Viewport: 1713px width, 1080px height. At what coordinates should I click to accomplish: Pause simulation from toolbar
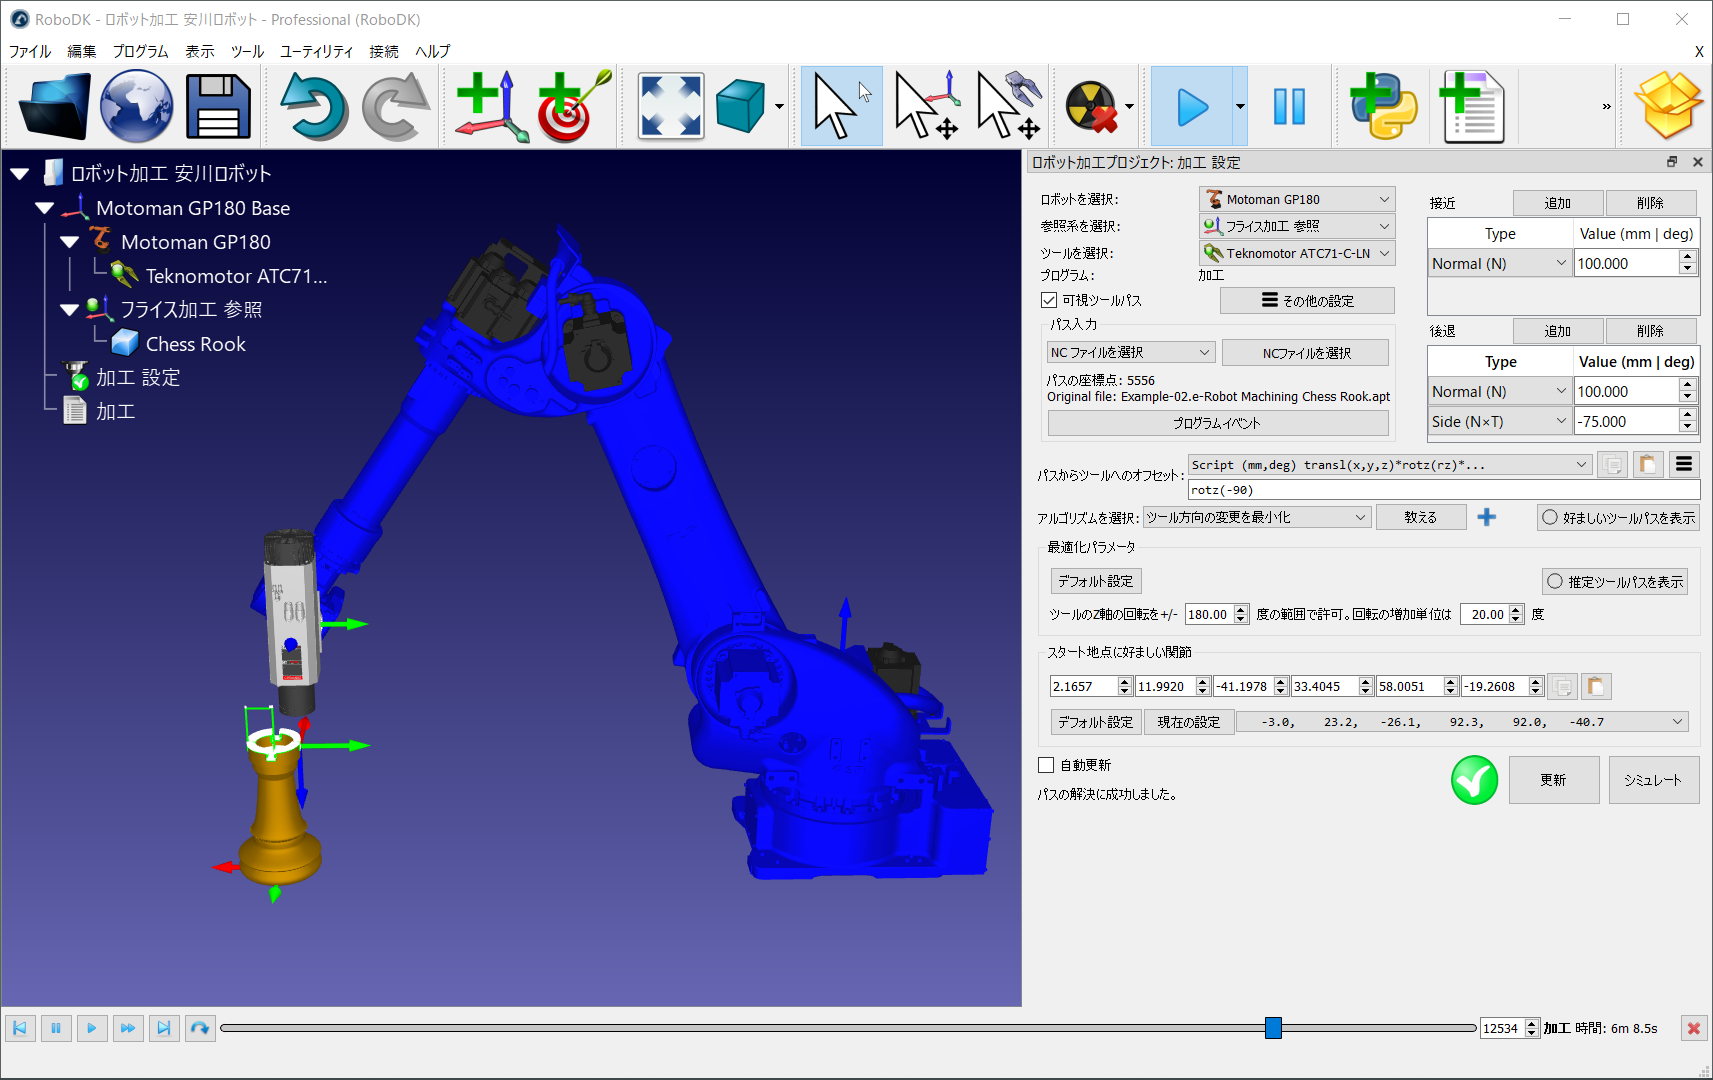1289,106
